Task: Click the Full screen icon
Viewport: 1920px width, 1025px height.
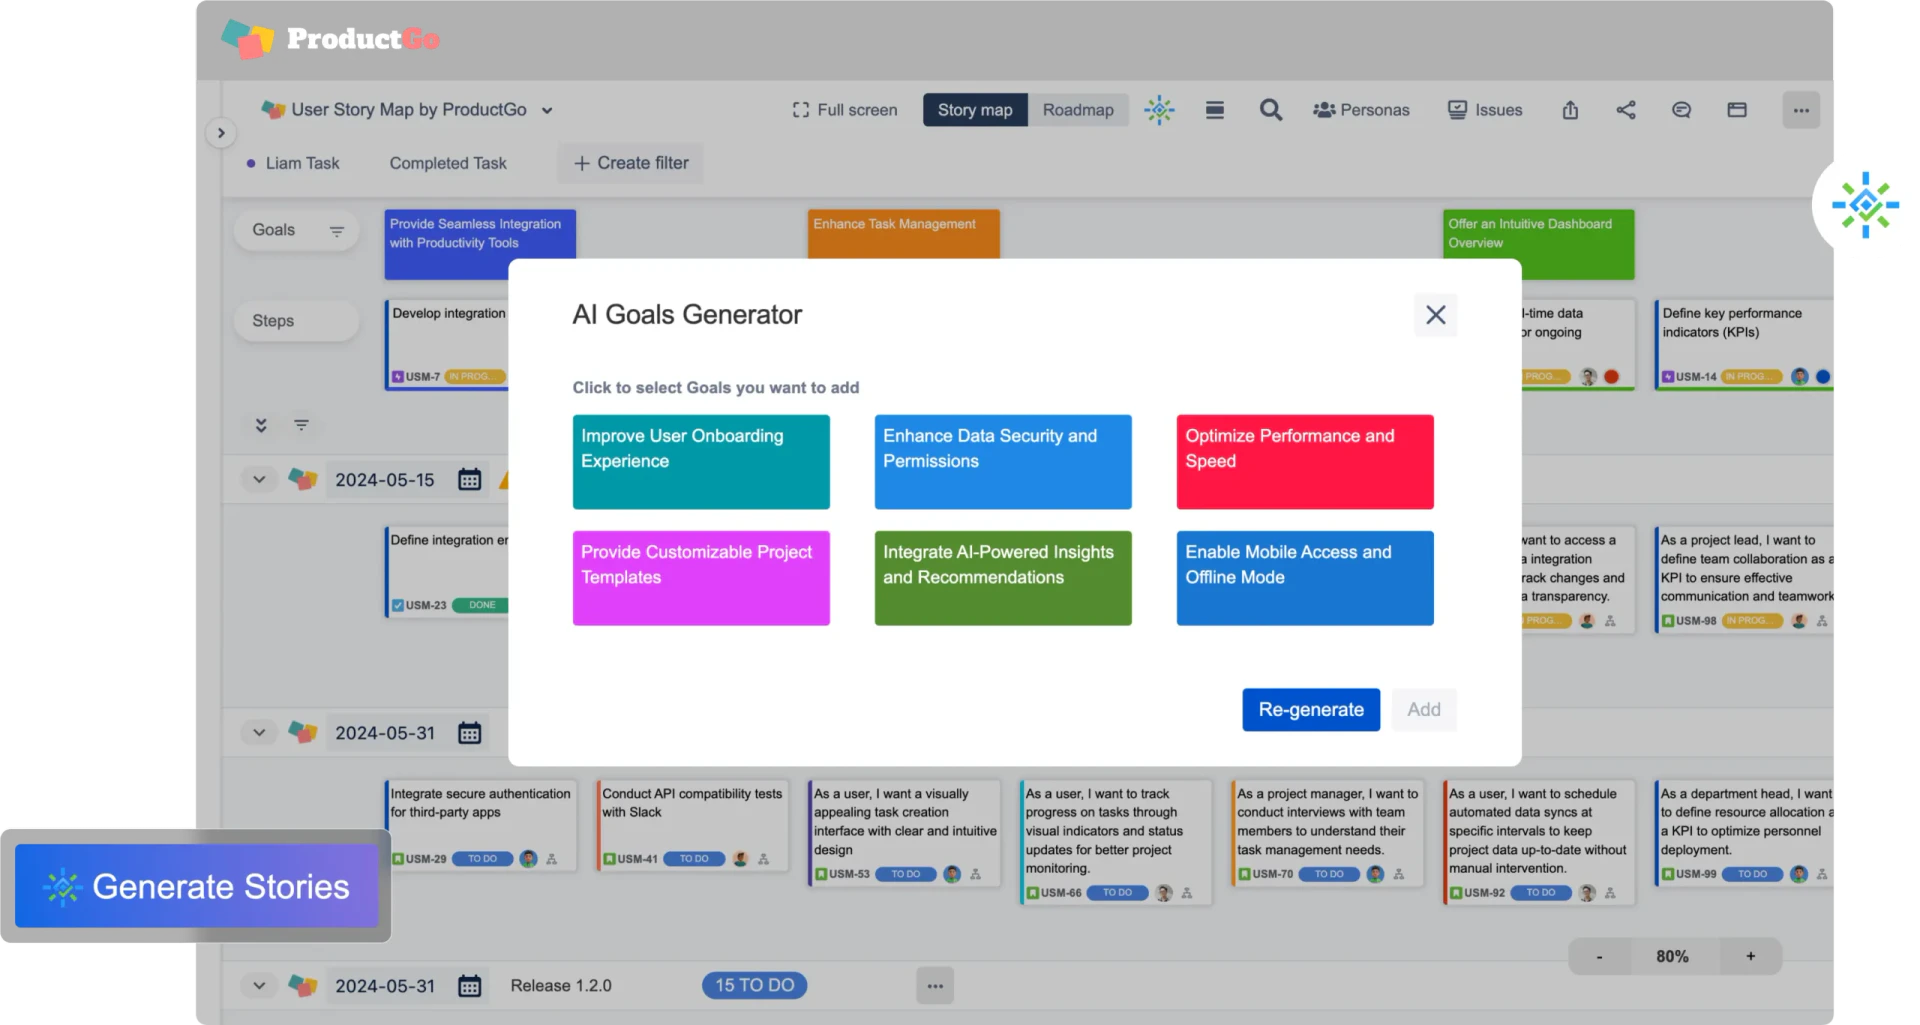Action: pyautogui.click(x=845, y=110)
